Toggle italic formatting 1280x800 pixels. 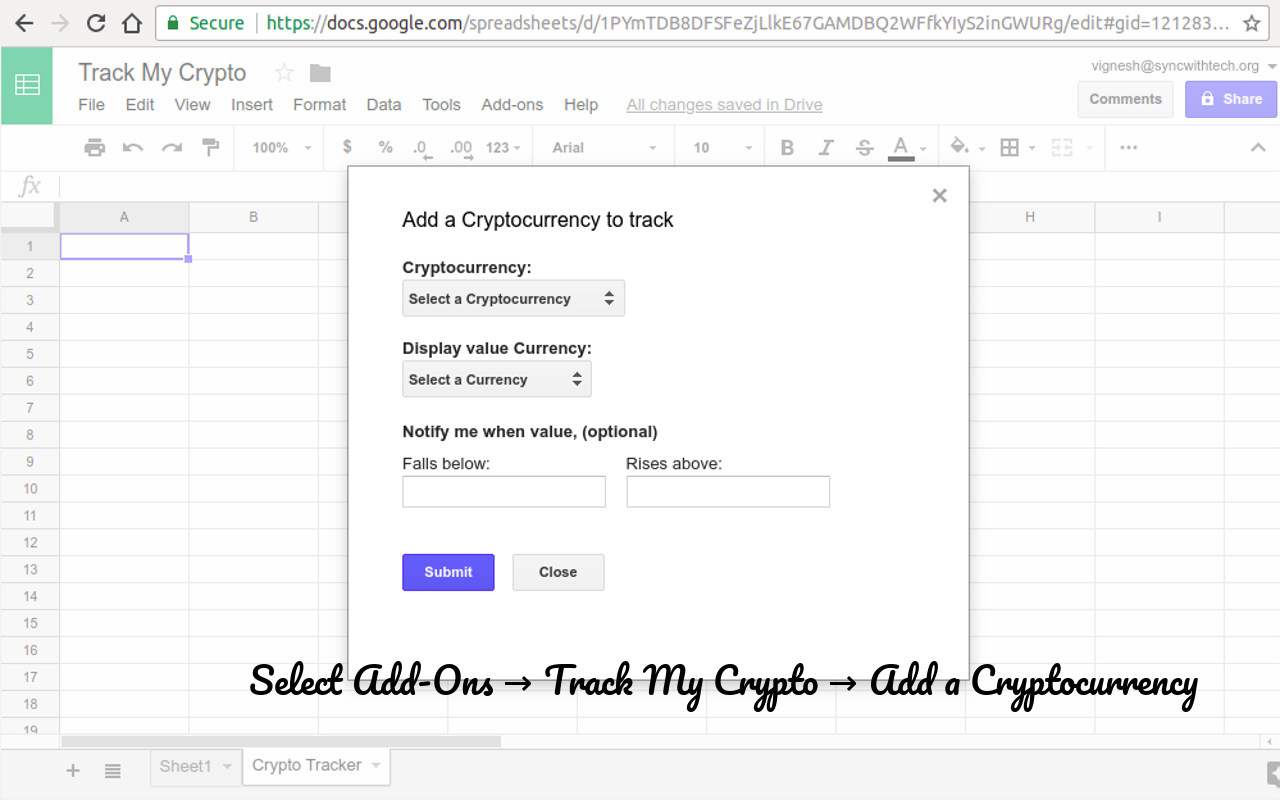point(826,148)
